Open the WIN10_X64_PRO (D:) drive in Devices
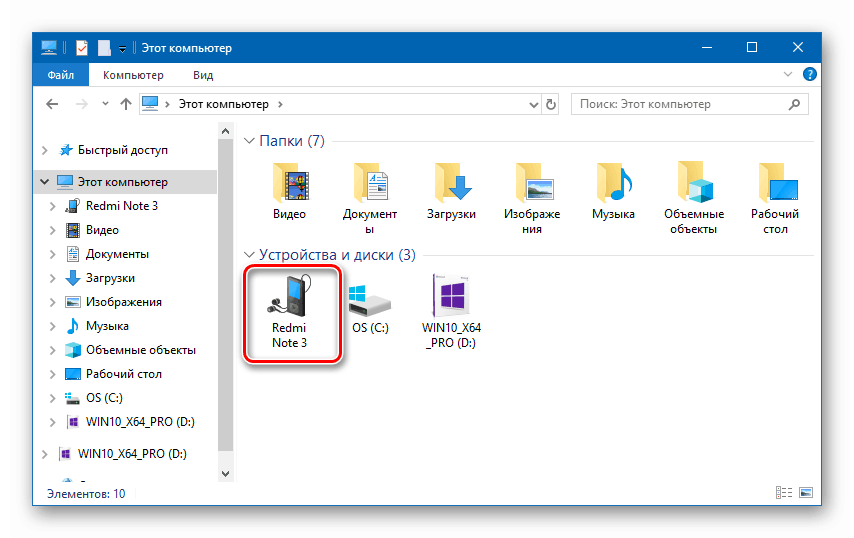 pos(451,296)
